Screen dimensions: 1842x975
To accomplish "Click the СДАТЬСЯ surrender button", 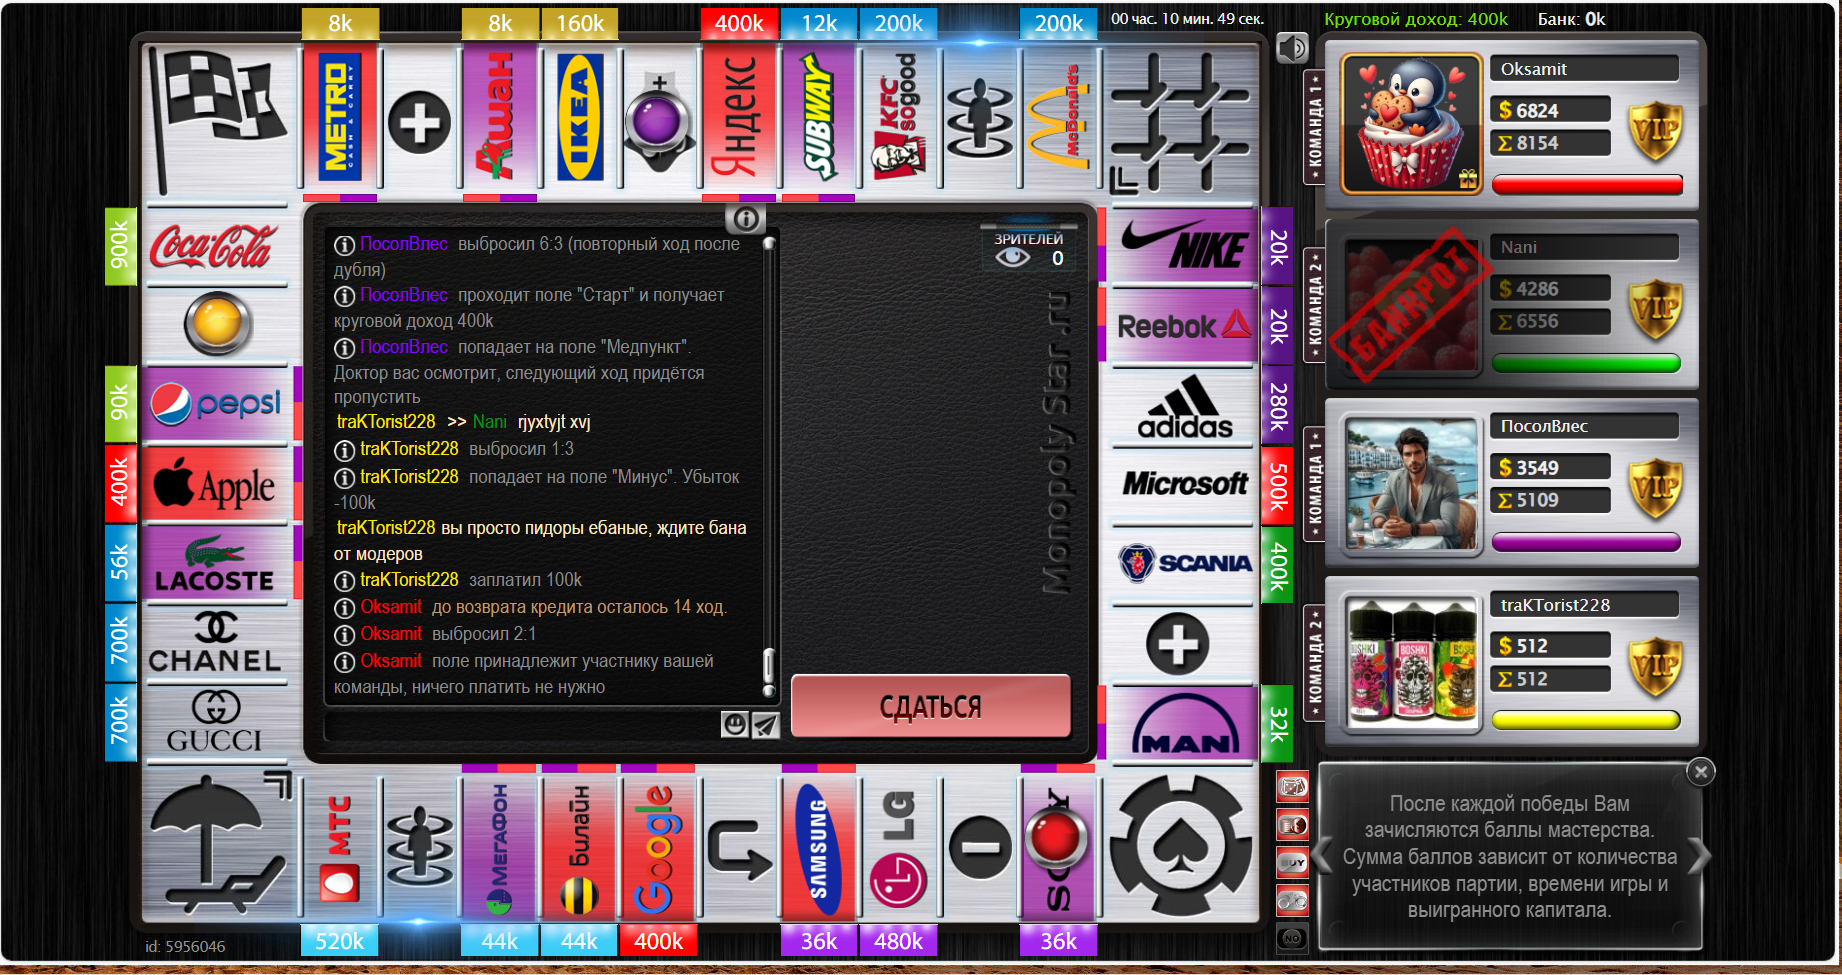I will point(931,706).
